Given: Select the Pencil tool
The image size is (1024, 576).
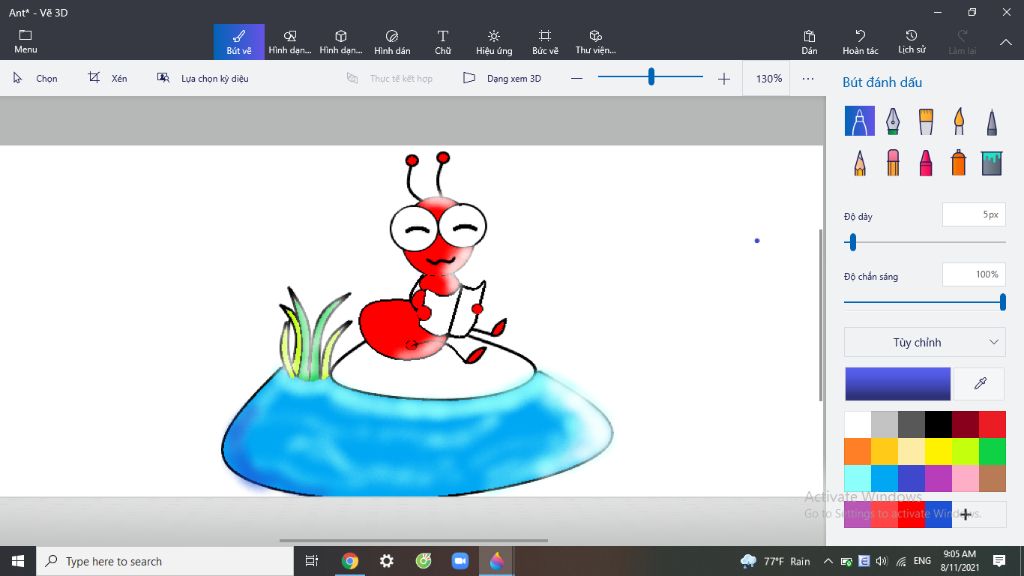Looking at the screenshot, I should 859,162.
